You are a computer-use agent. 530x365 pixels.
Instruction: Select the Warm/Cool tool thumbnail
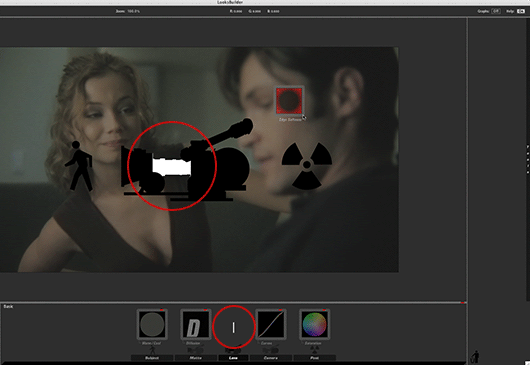[152, 324]
